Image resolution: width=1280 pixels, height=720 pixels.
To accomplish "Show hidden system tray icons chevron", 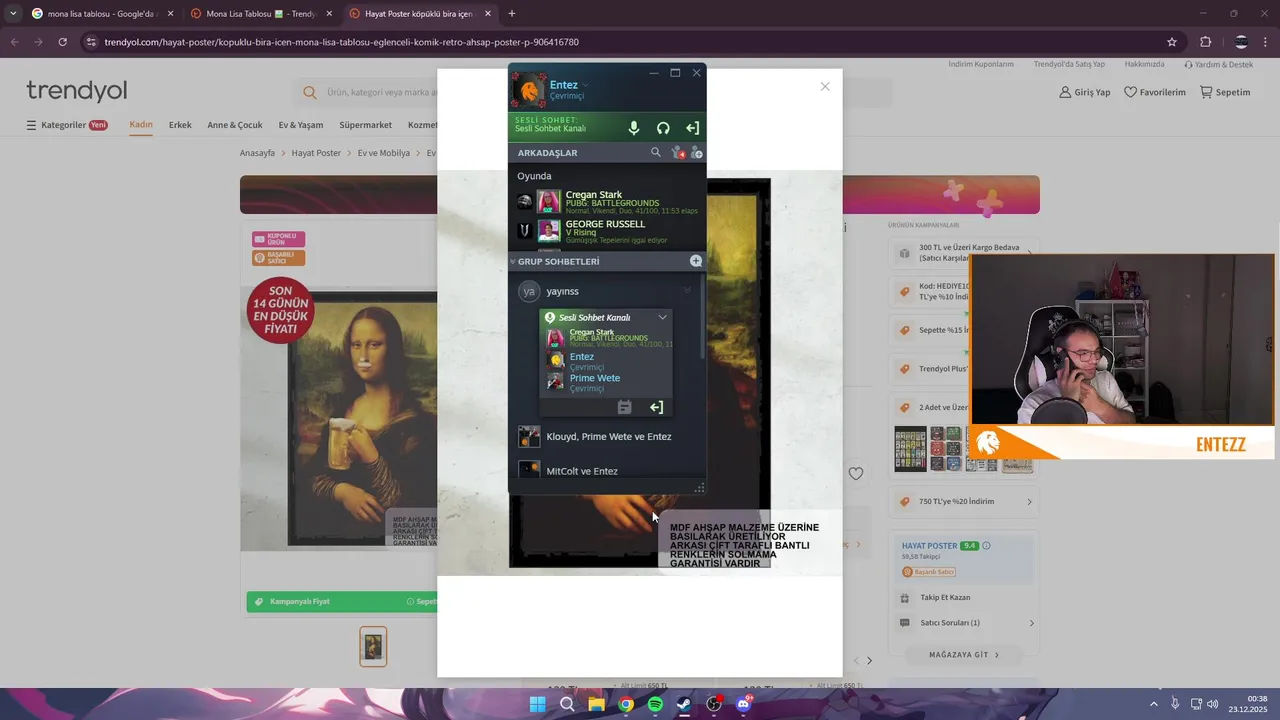I will pos(1153,704).
